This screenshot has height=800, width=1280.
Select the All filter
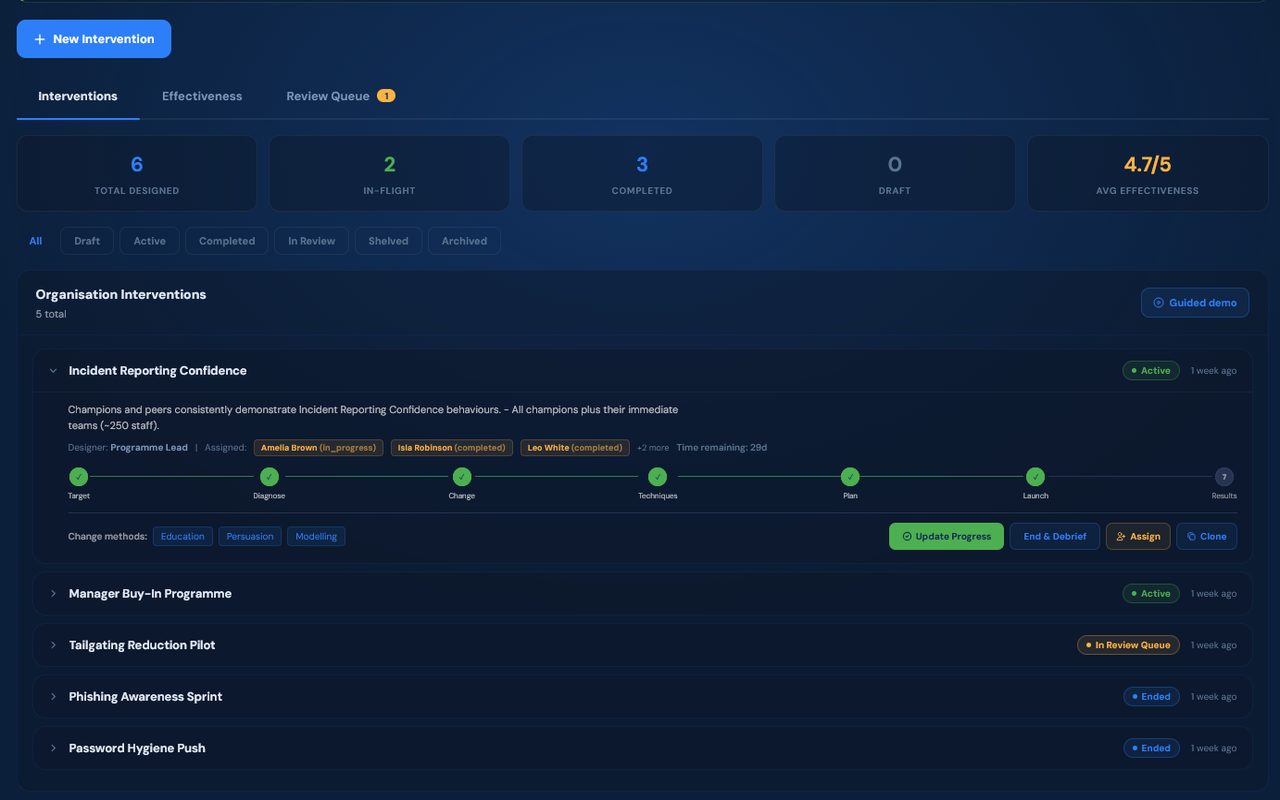coord(36,241)
